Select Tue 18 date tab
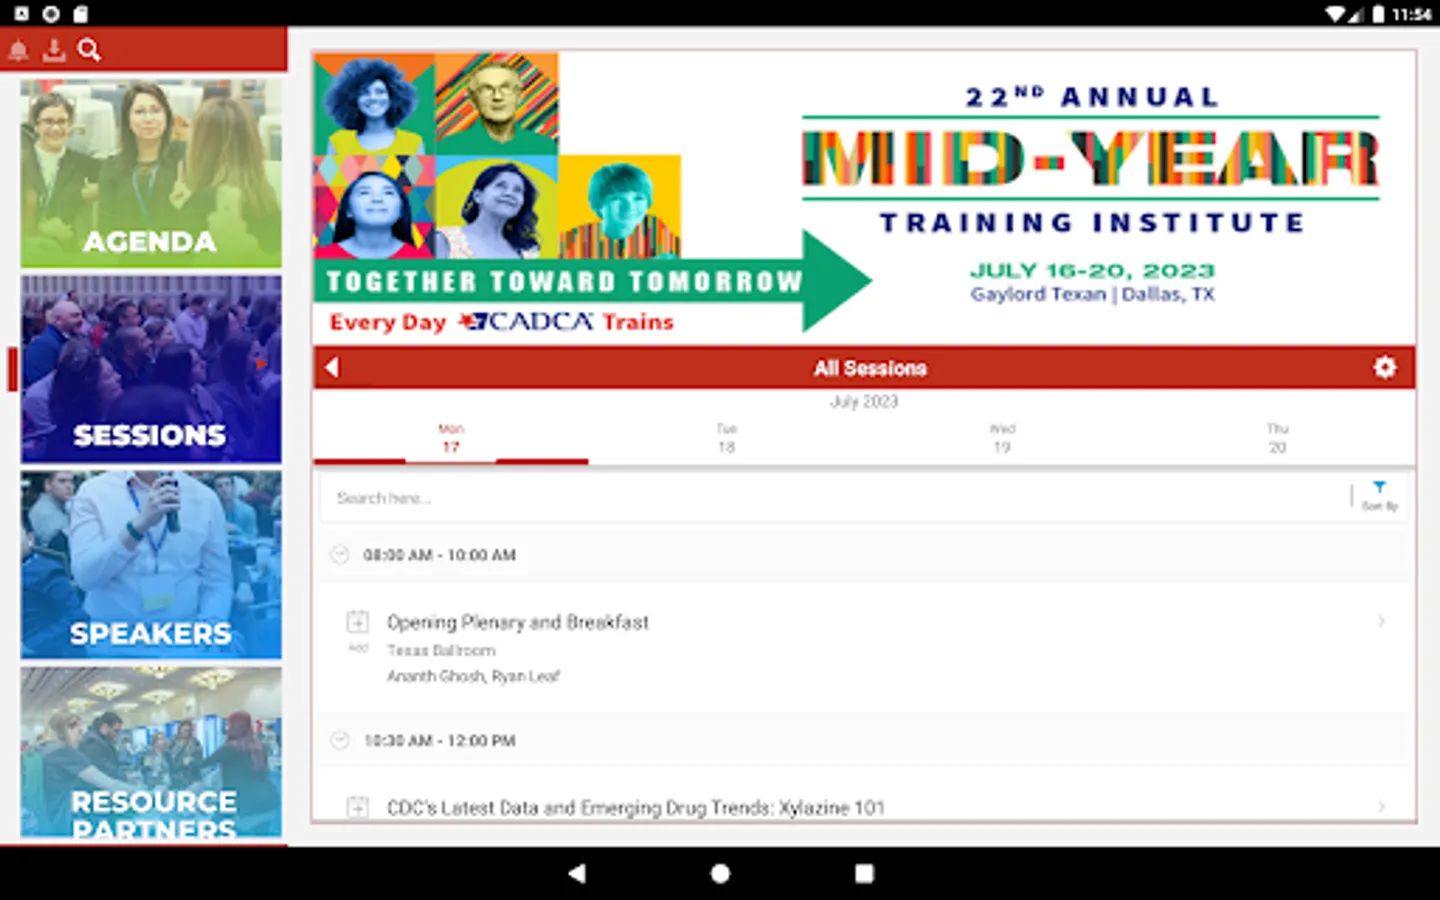 coord(727,438)
